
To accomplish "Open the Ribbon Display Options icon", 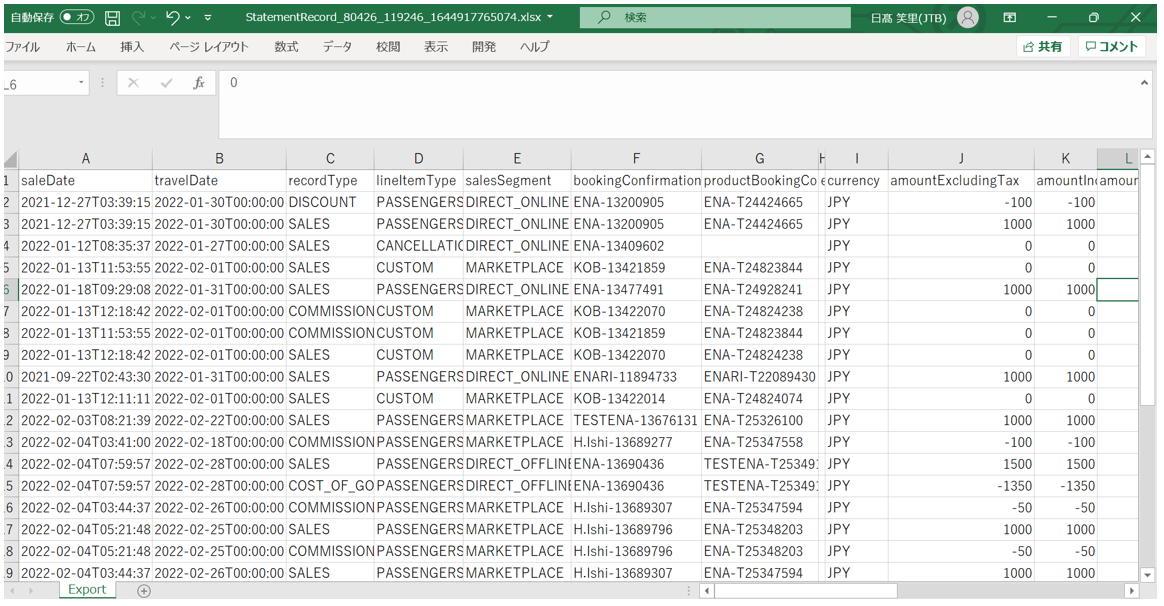I will click(x=1010, y=18).
